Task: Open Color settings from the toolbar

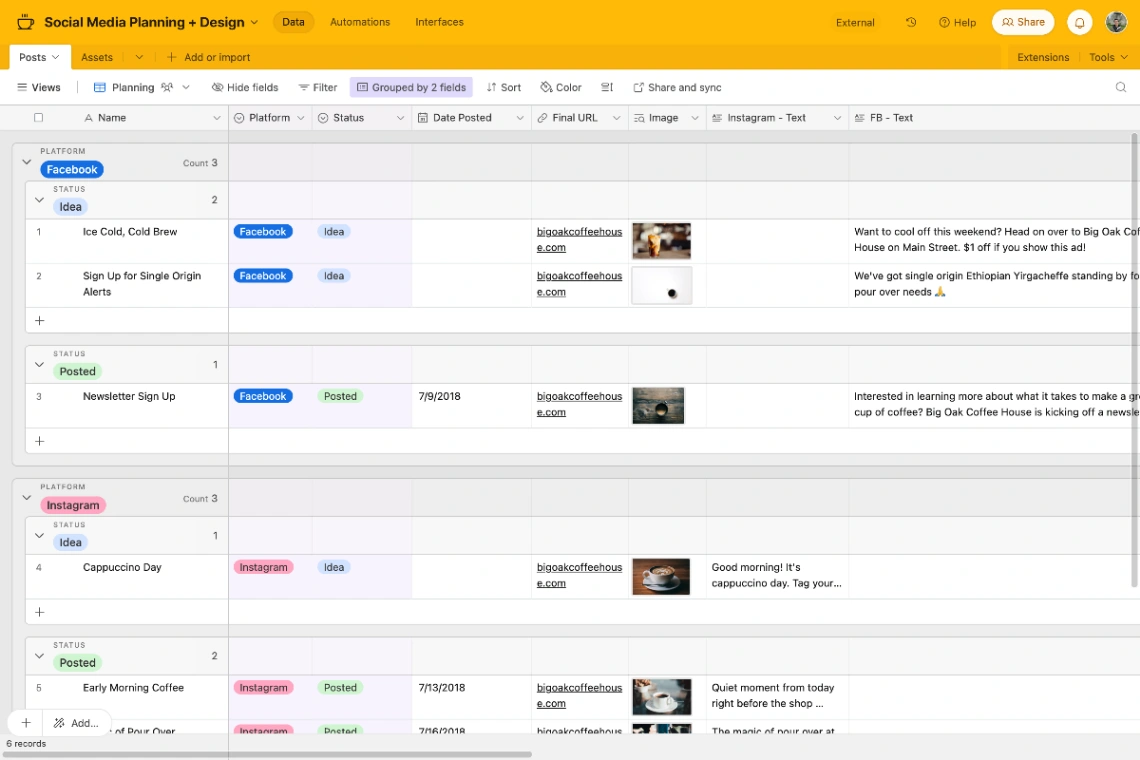Action: pos(561,87)
